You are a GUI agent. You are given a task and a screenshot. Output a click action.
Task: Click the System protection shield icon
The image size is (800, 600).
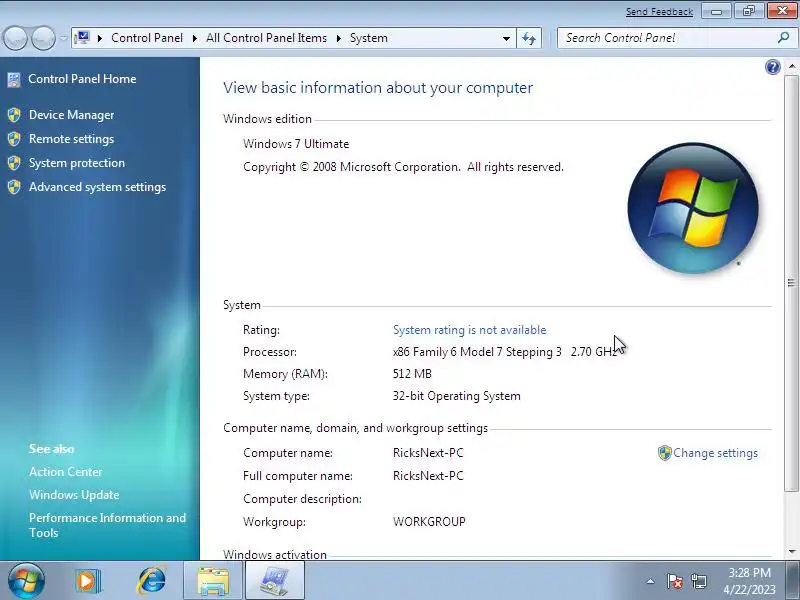(14, 163)
